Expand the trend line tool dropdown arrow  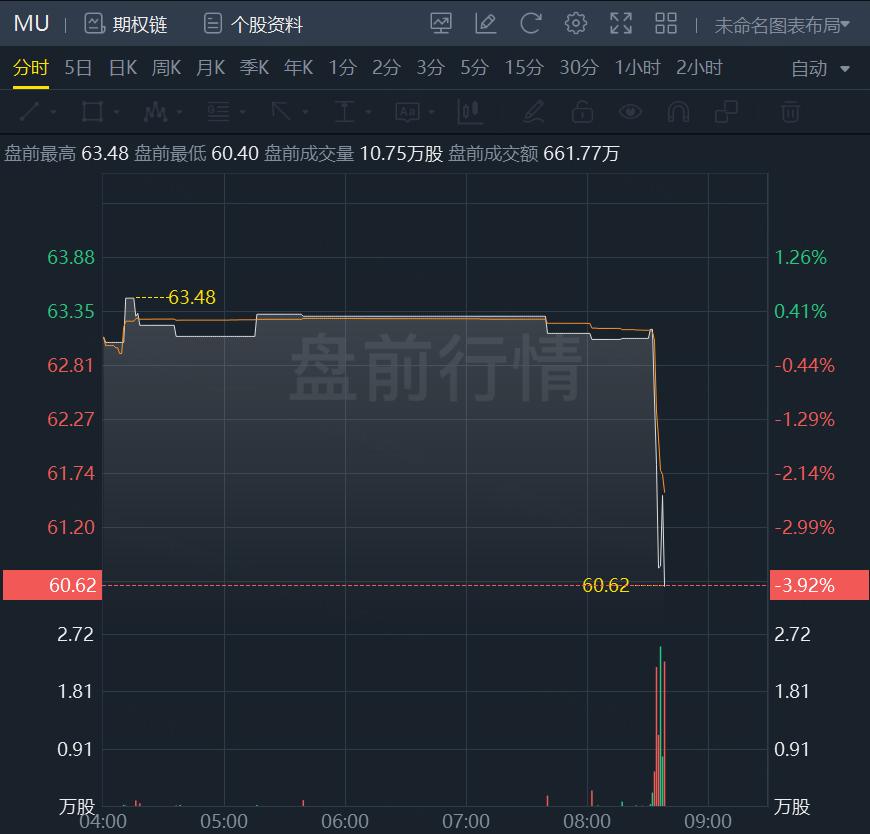[x=54, y=112]
